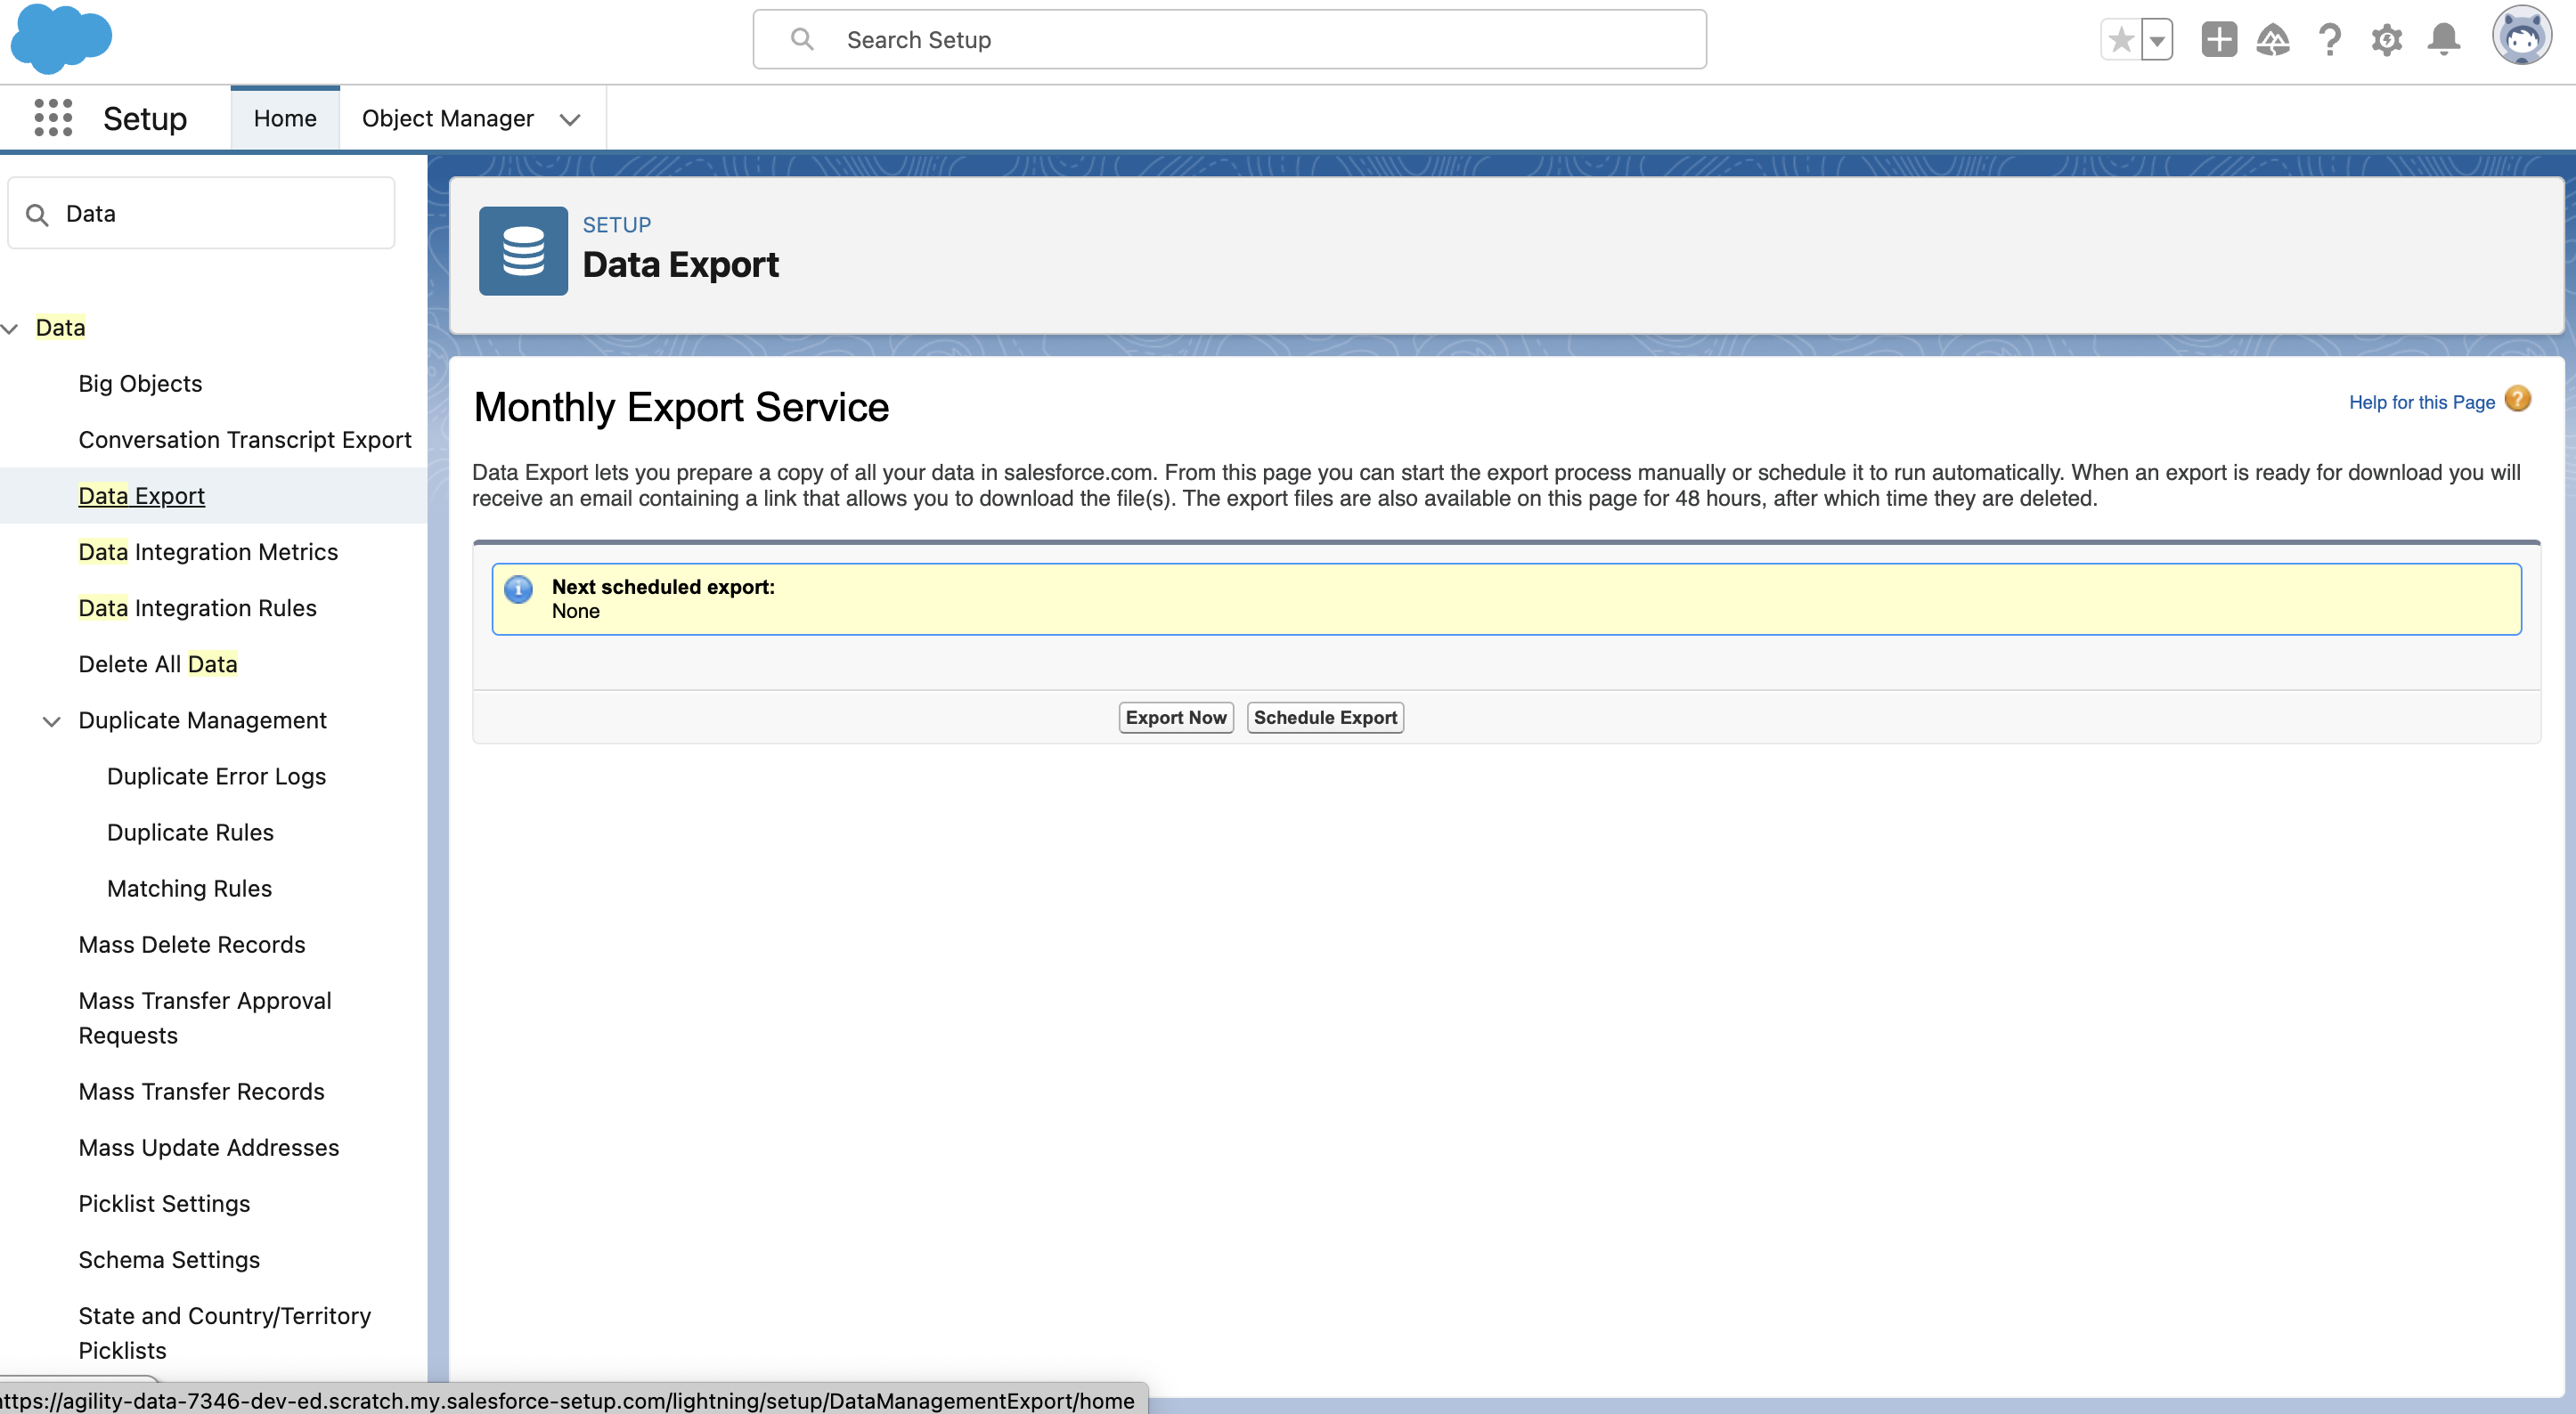Click the Search Setup field
The image size is (2576, 1414).
1229,40
